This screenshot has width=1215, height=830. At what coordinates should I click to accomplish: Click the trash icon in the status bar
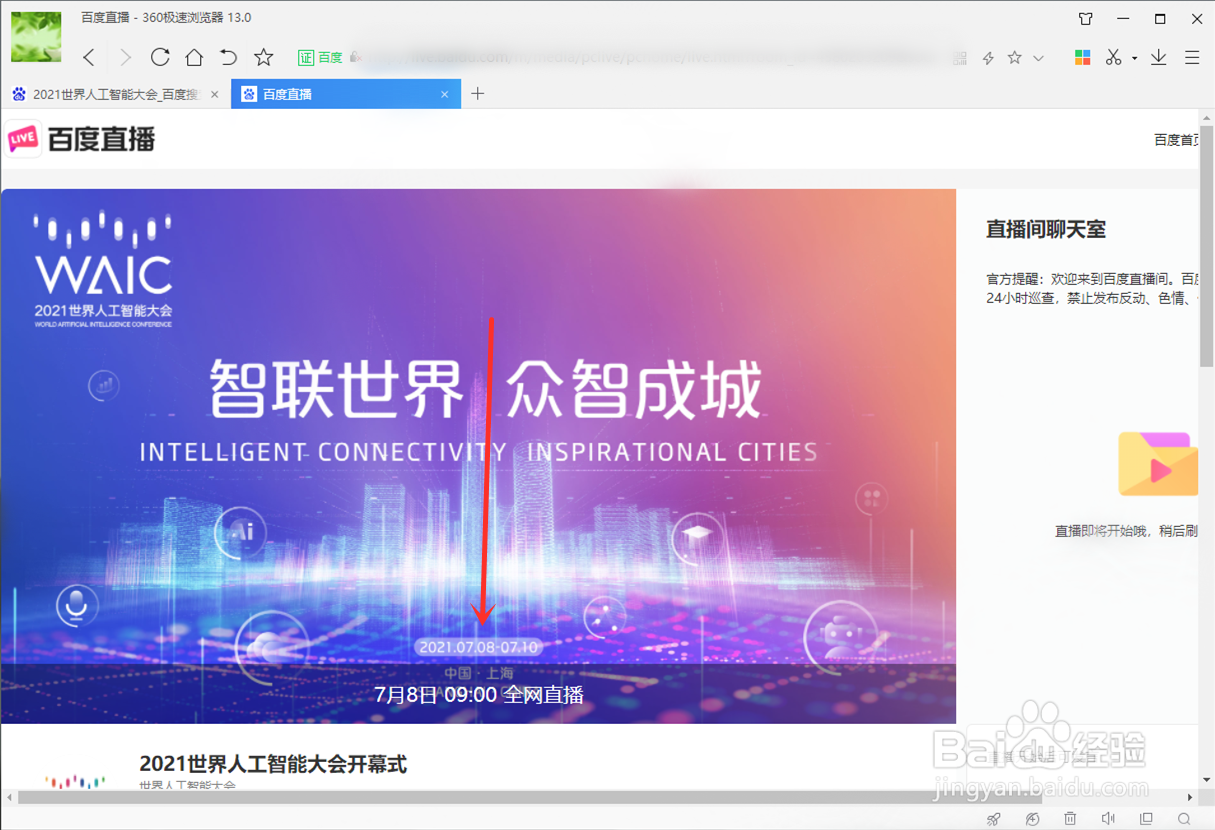point(1070,818)
